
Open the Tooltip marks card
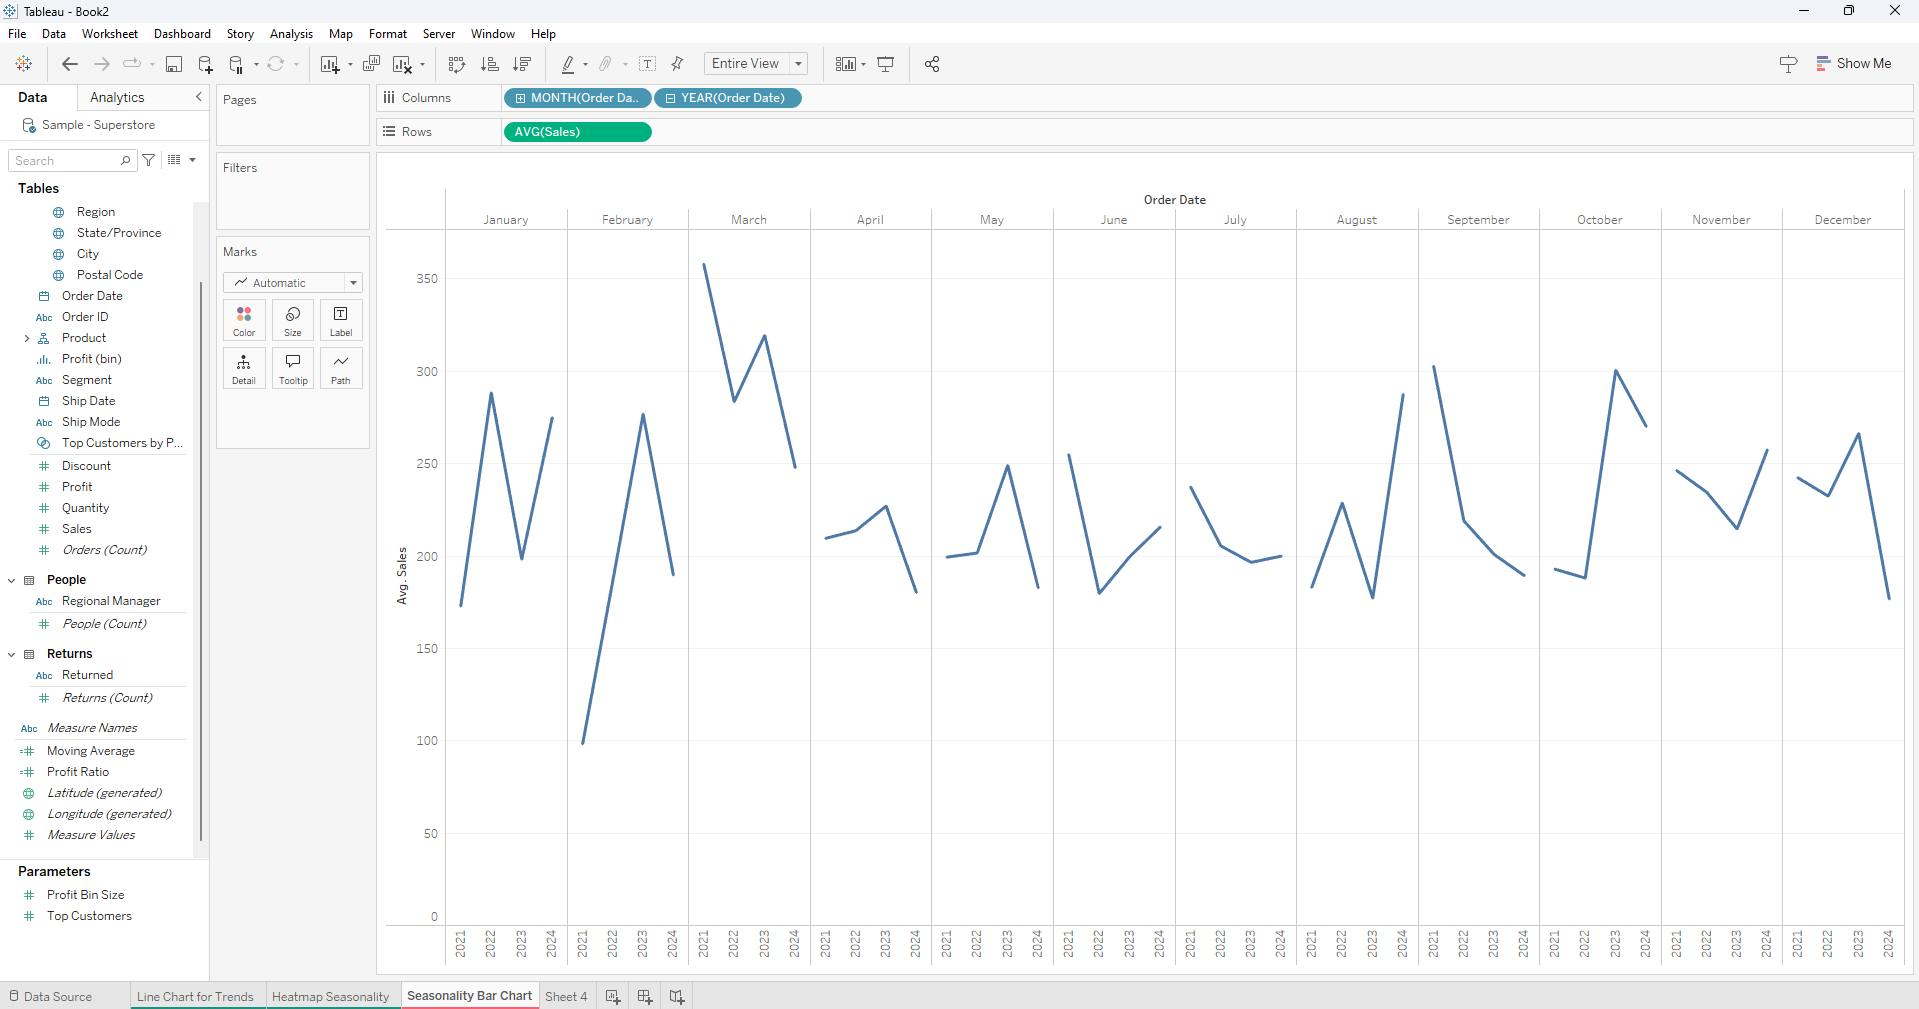[293, 369]
